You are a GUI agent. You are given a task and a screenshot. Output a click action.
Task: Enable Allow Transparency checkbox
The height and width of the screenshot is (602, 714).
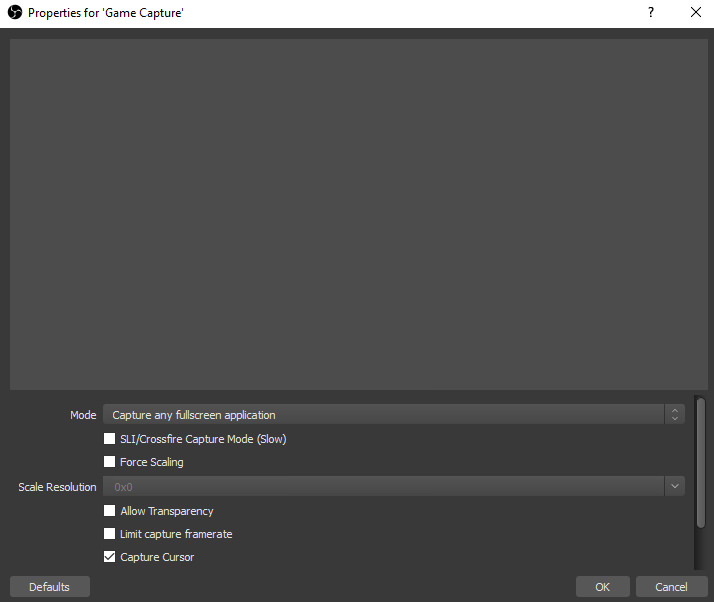click(x=109, y=510)
